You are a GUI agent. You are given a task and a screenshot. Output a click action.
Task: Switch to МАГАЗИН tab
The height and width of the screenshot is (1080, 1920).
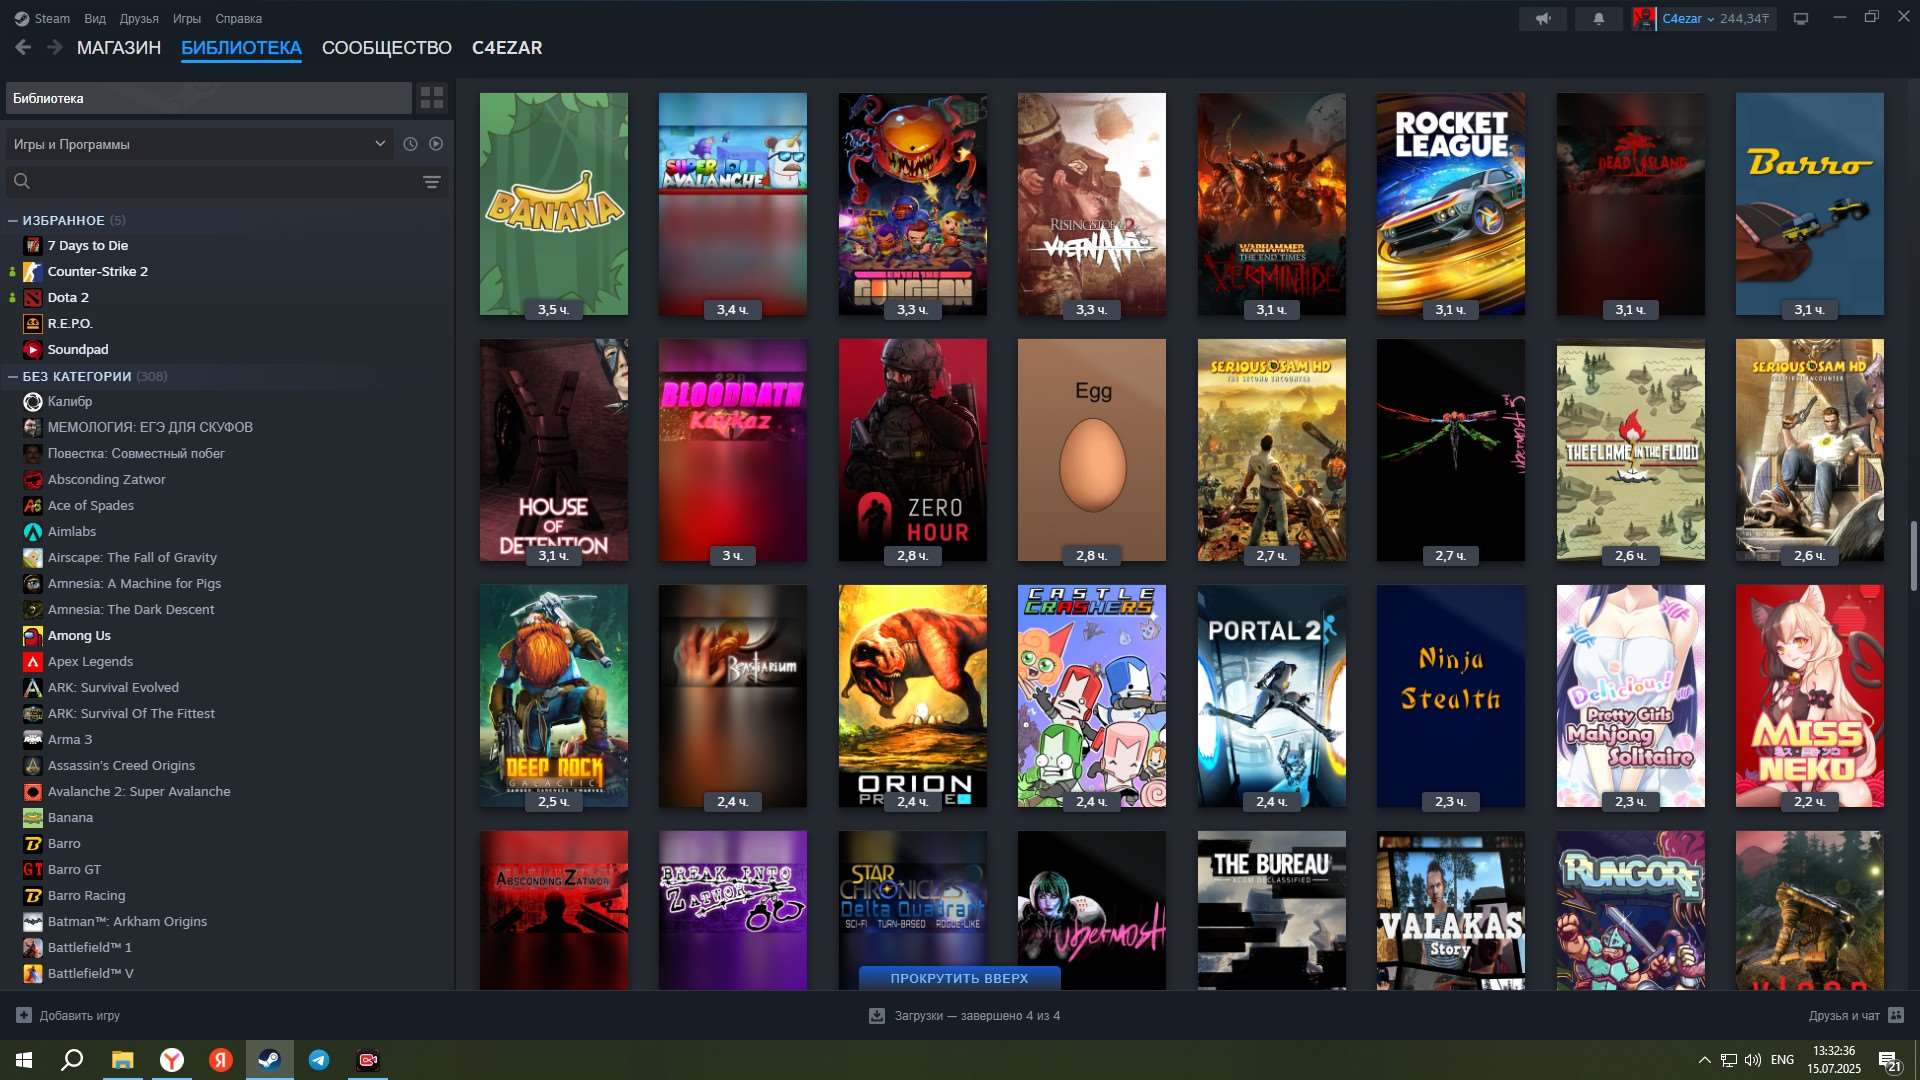(119, 48)
